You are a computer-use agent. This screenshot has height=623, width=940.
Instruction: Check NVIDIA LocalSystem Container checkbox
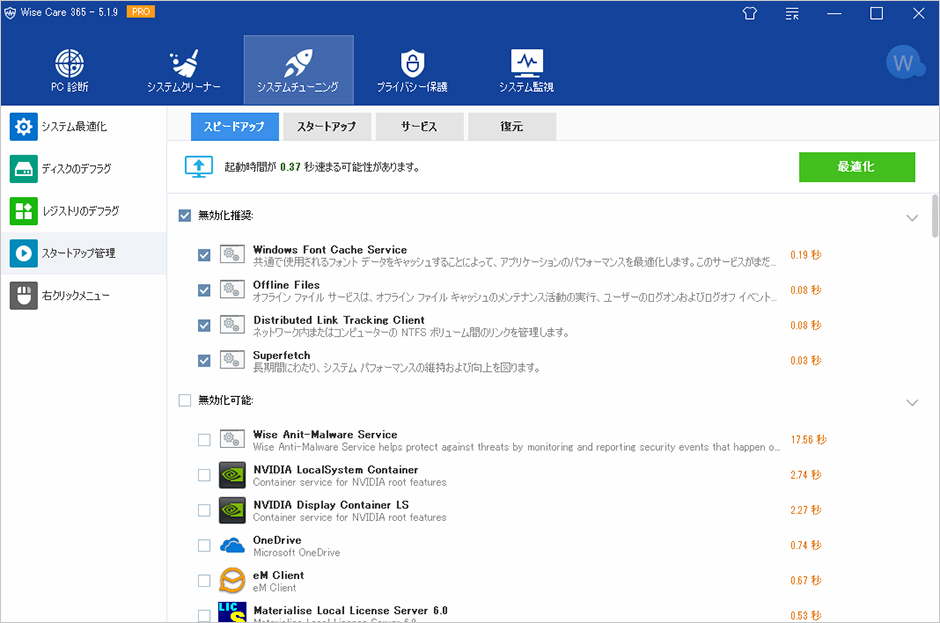pyautogui.click(x=204, y=475)
